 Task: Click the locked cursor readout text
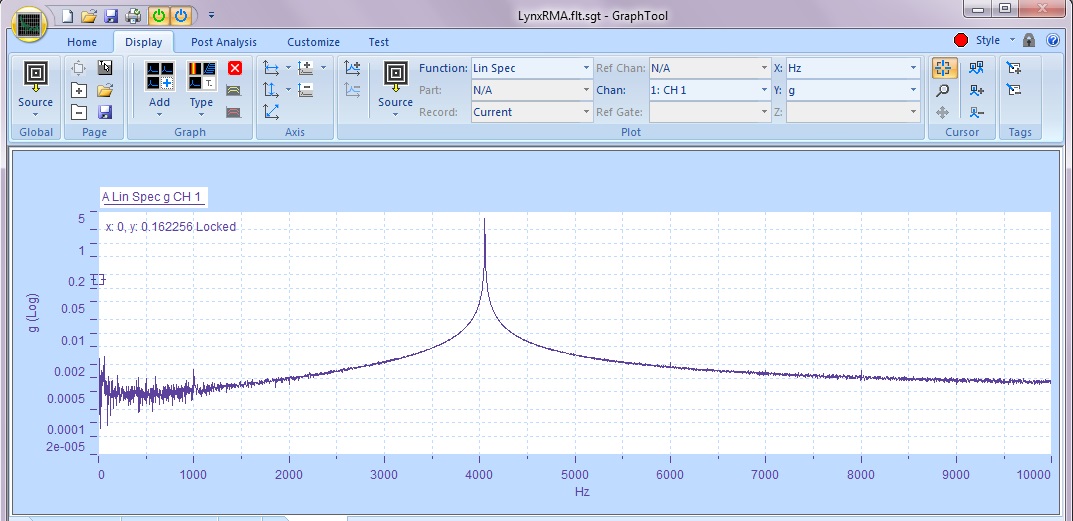170,227
